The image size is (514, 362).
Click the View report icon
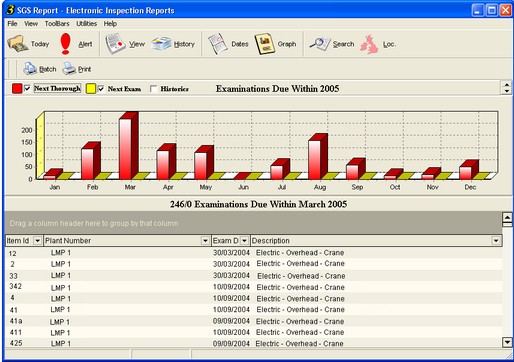point(115,44)
